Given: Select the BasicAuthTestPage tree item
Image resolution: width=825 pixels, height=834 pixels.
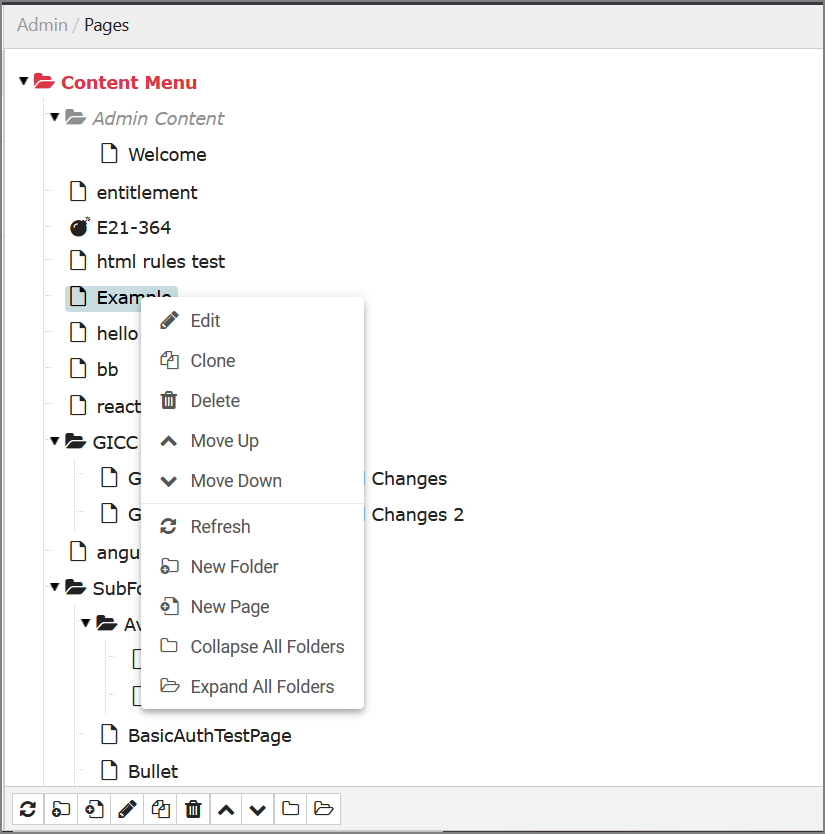Looking at the screenshot, I should tap(210, 736).
